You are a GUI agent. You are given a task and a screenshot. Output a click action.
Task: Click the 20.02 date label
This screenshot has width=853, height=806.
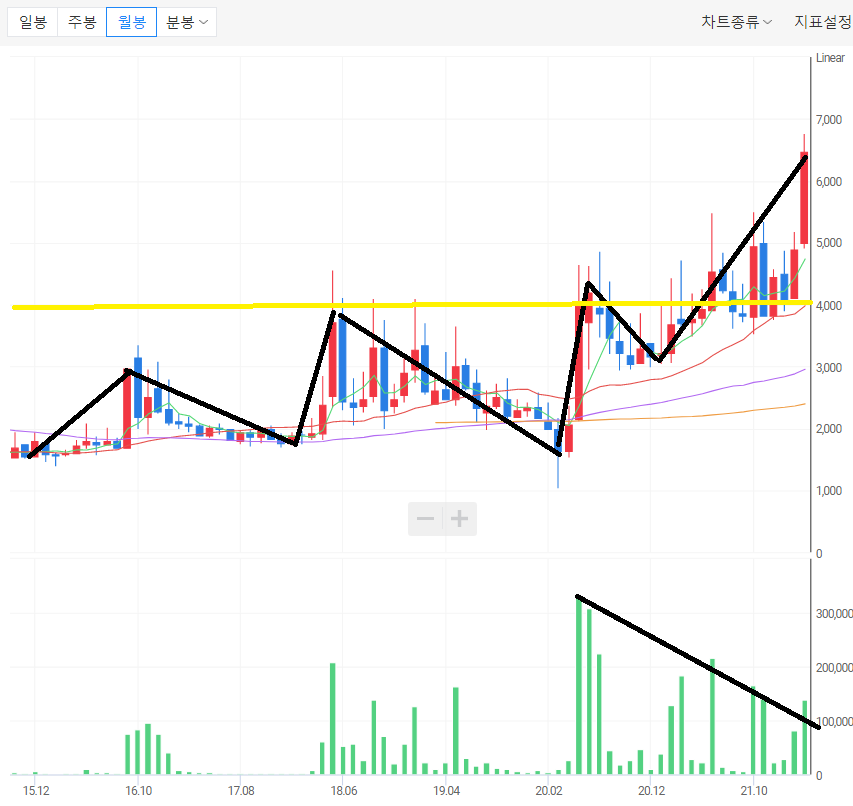(x=548, y=791)
